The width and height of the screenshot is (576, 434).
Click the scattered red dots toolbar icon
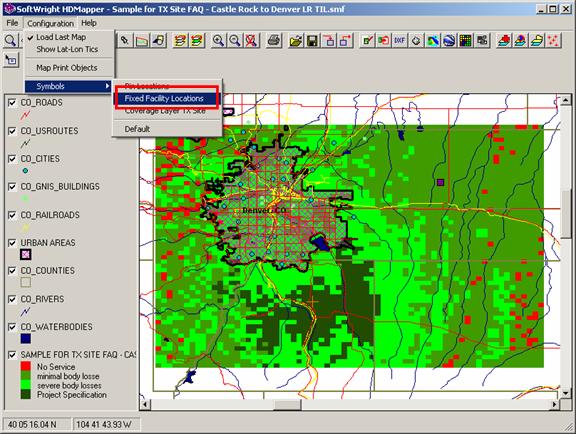click(554, 40)
